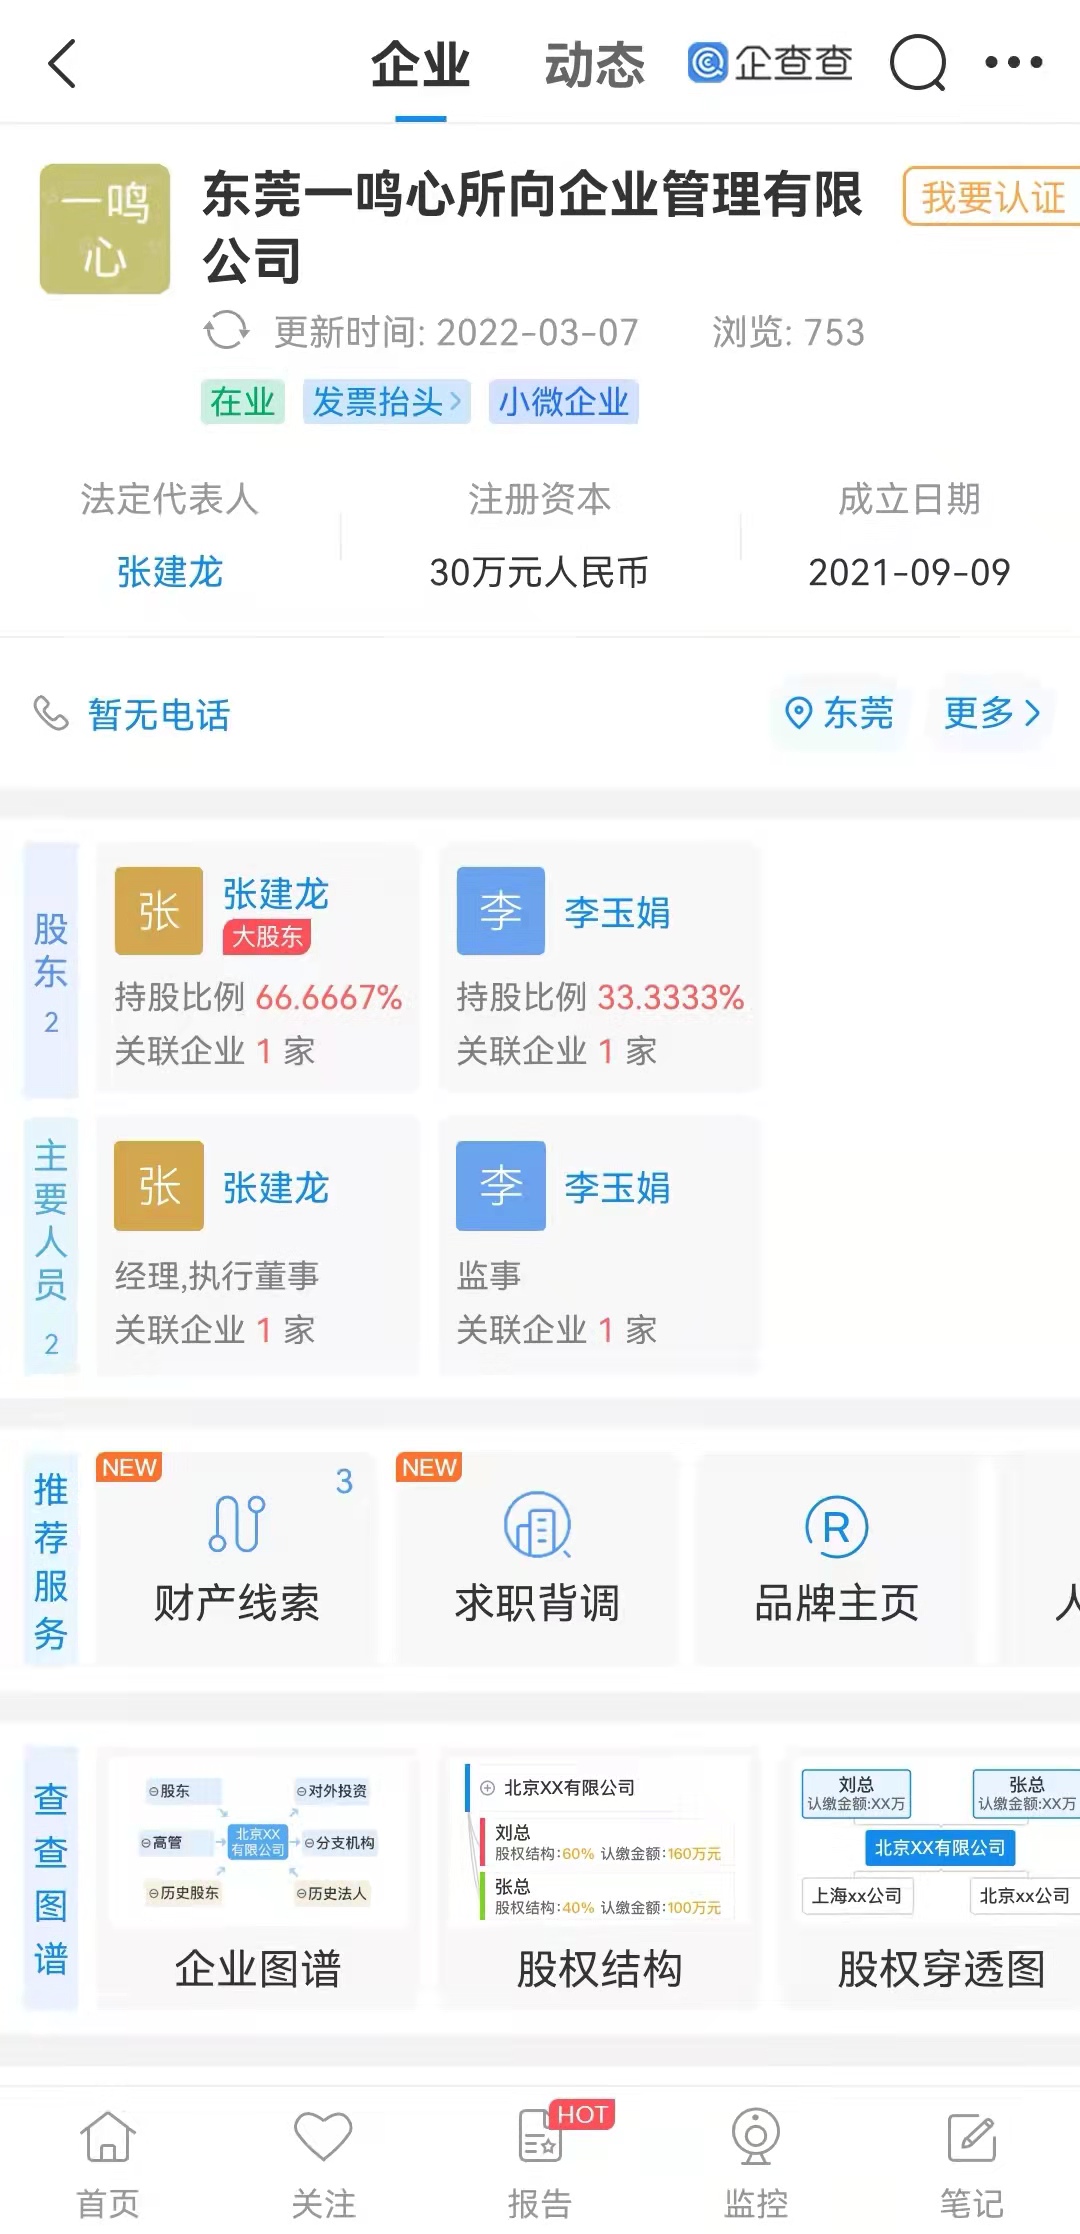Tap 持股比例 66.6667% text

[258, 997]
